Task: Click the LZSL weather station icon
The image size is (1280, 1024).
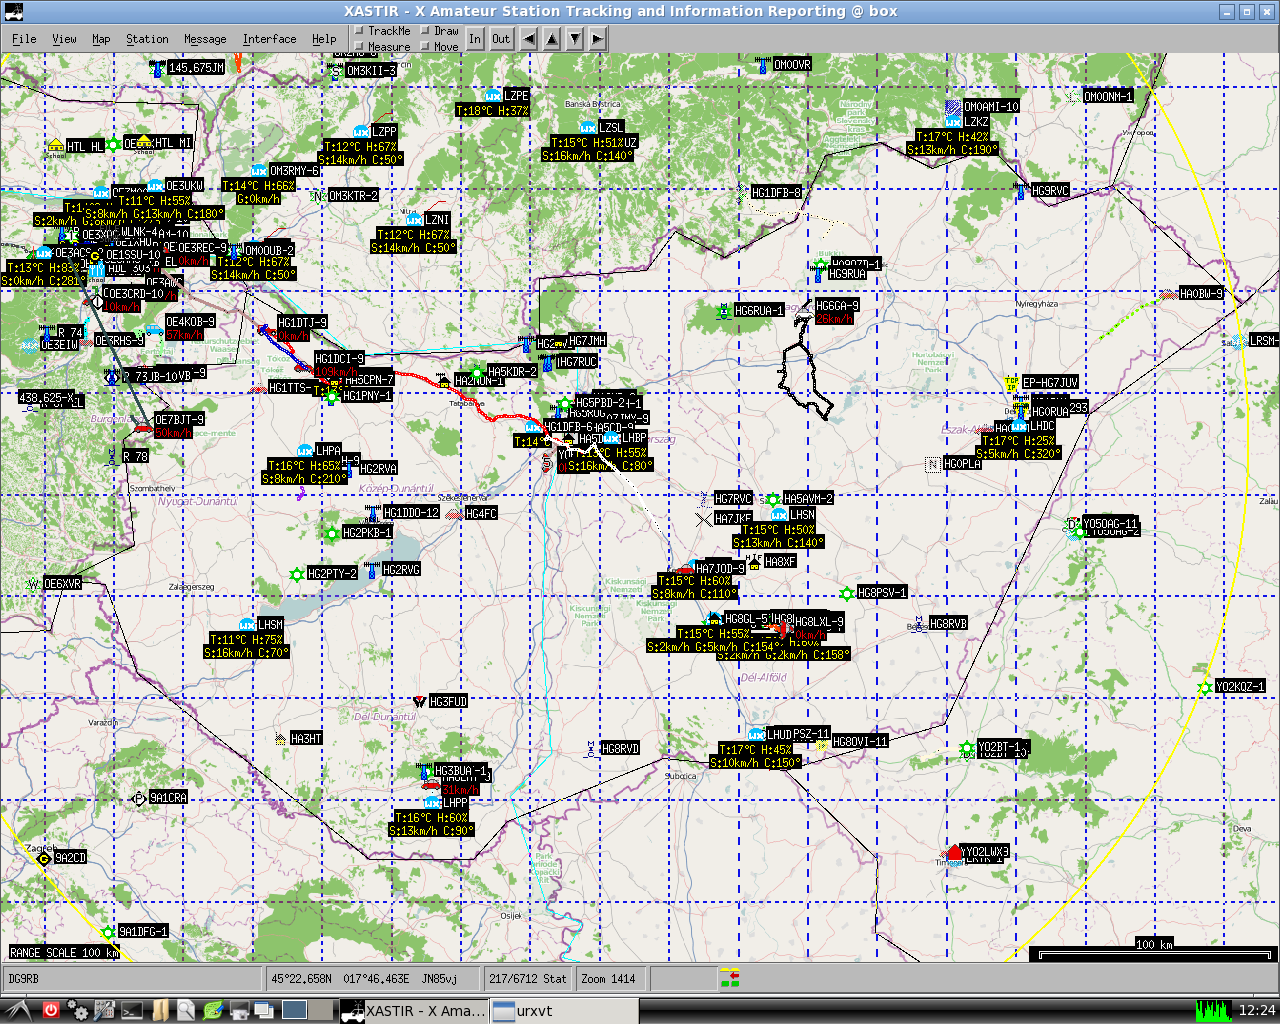Action: pyautogui.click(x=588, y=128)
